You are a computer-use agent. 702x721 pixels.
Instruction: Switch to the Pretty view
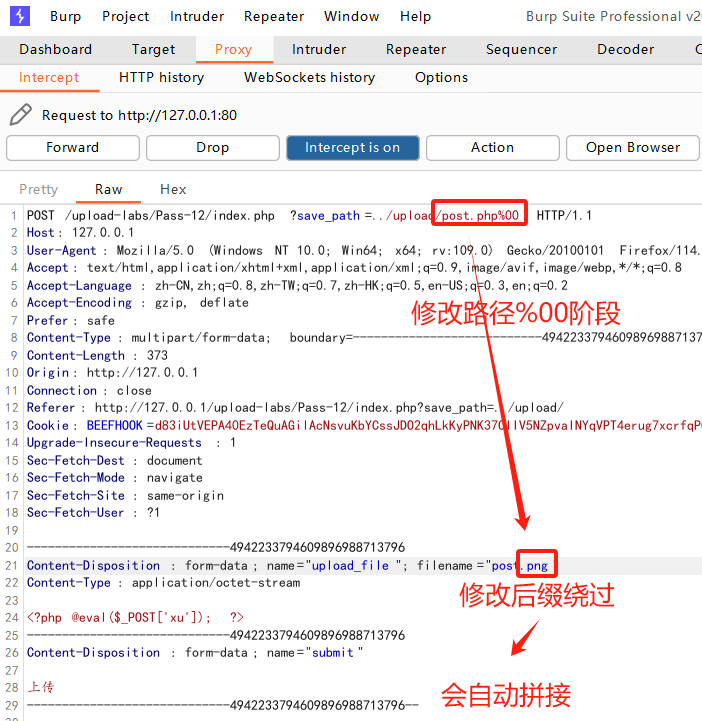39,189
